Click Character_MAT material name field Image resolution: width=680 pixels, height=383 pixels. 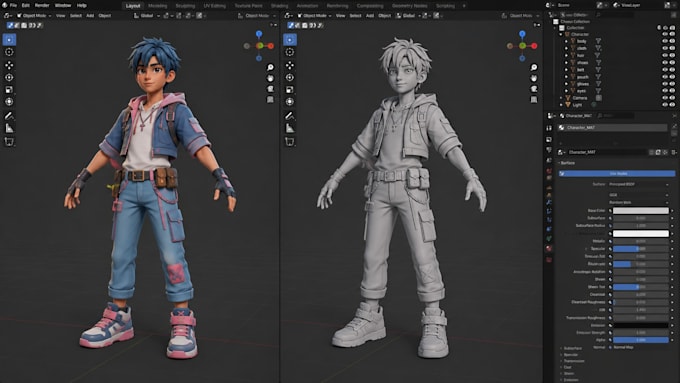[x=607, y=152]
